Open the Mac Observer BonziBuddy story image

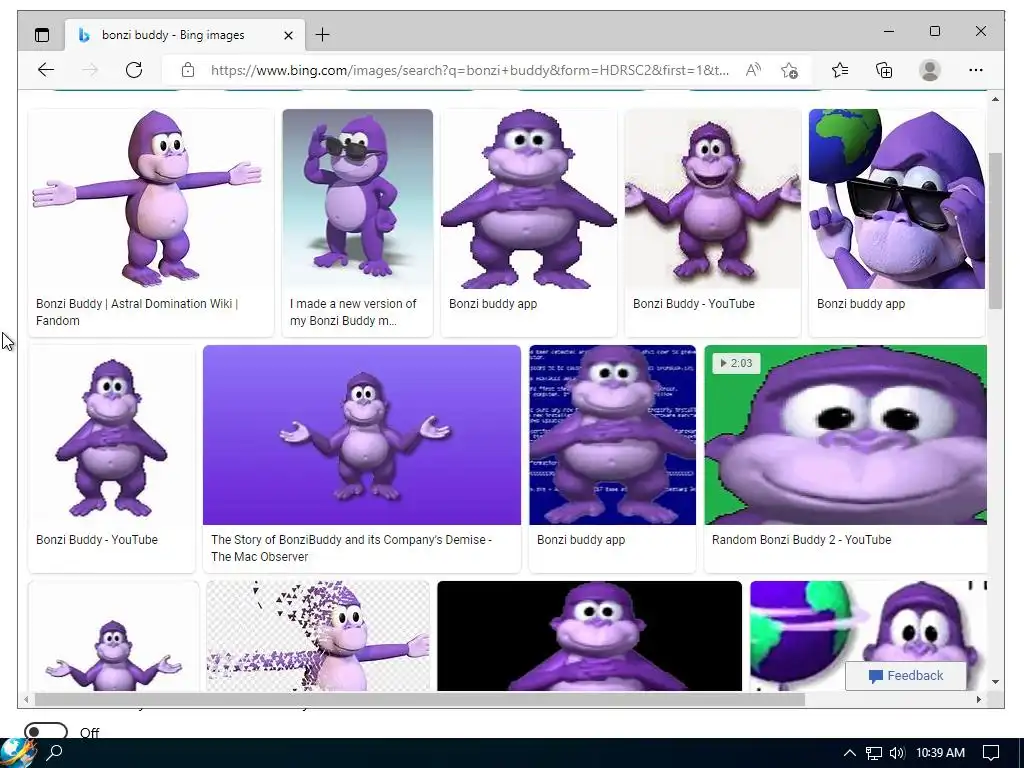click(x=362, y=435)
